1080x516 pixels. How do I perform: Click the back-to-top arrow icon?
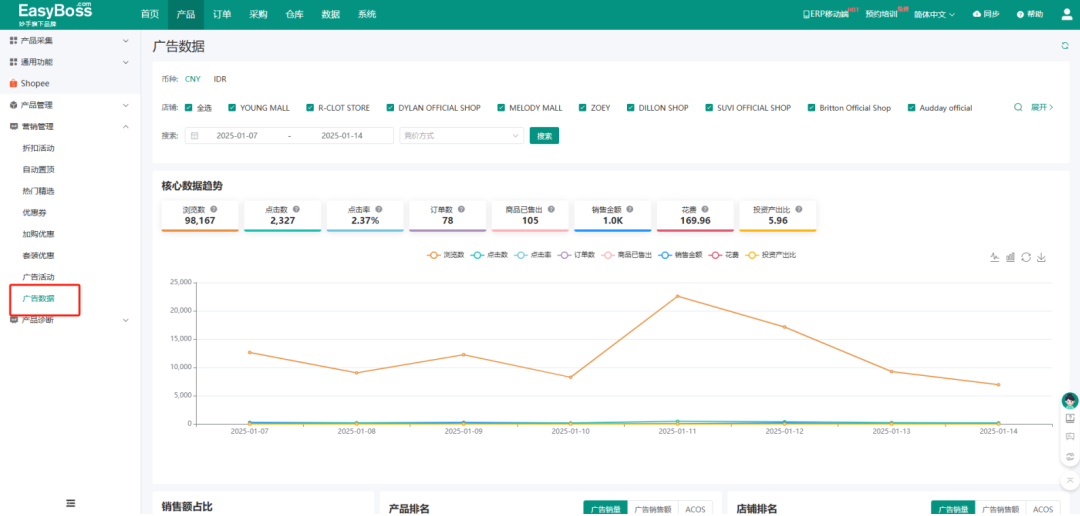[1070, 479]
